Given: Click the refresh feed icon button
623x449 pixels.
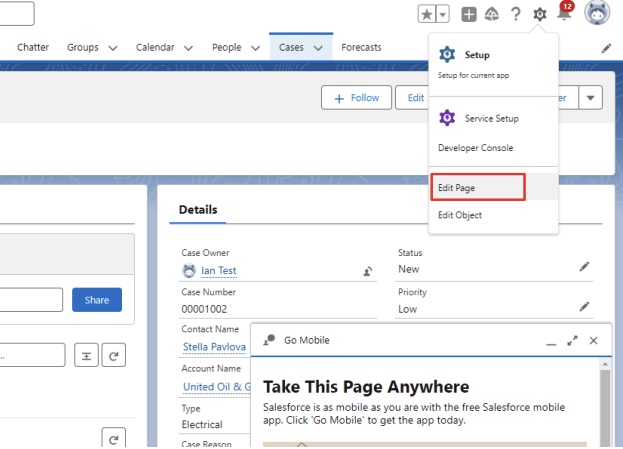Looking at the screenshot, I should point(114,355).
